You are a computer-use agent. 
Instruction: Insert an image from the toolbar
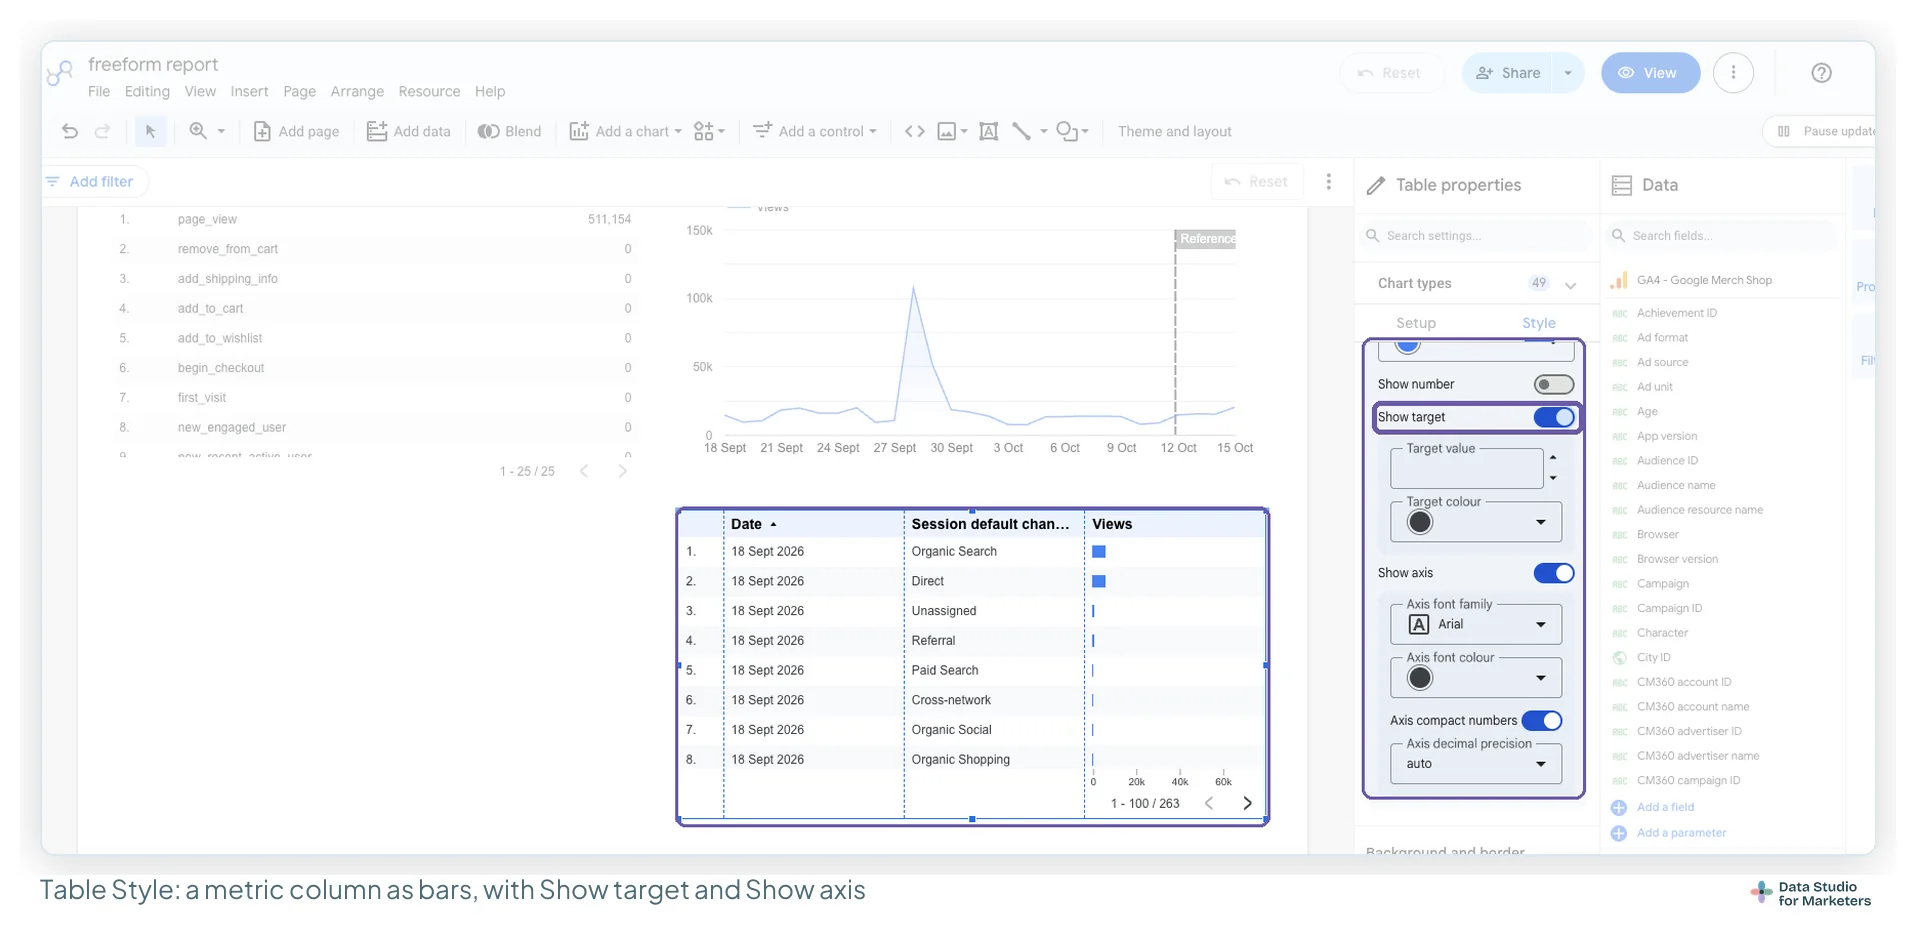point(946,131)
